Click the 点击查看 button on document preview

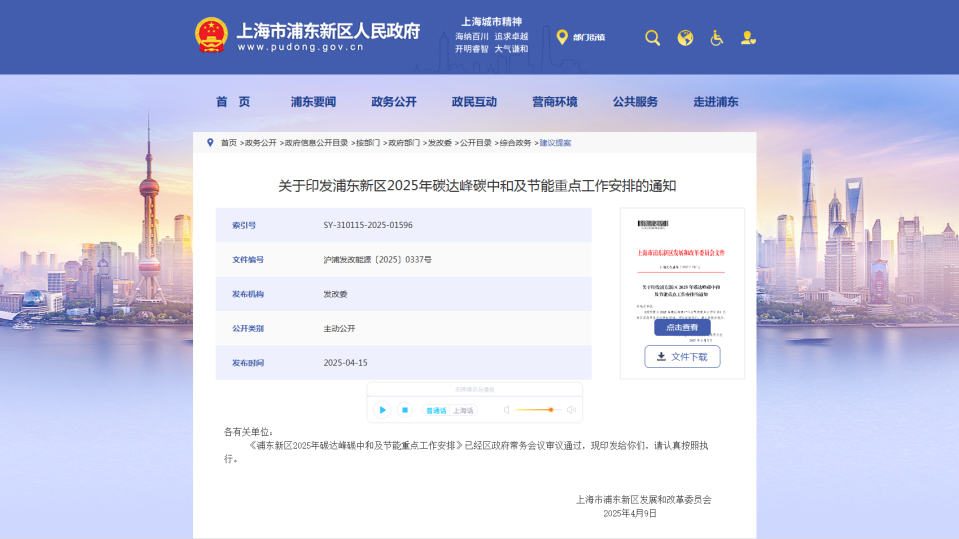coord(682,327)
